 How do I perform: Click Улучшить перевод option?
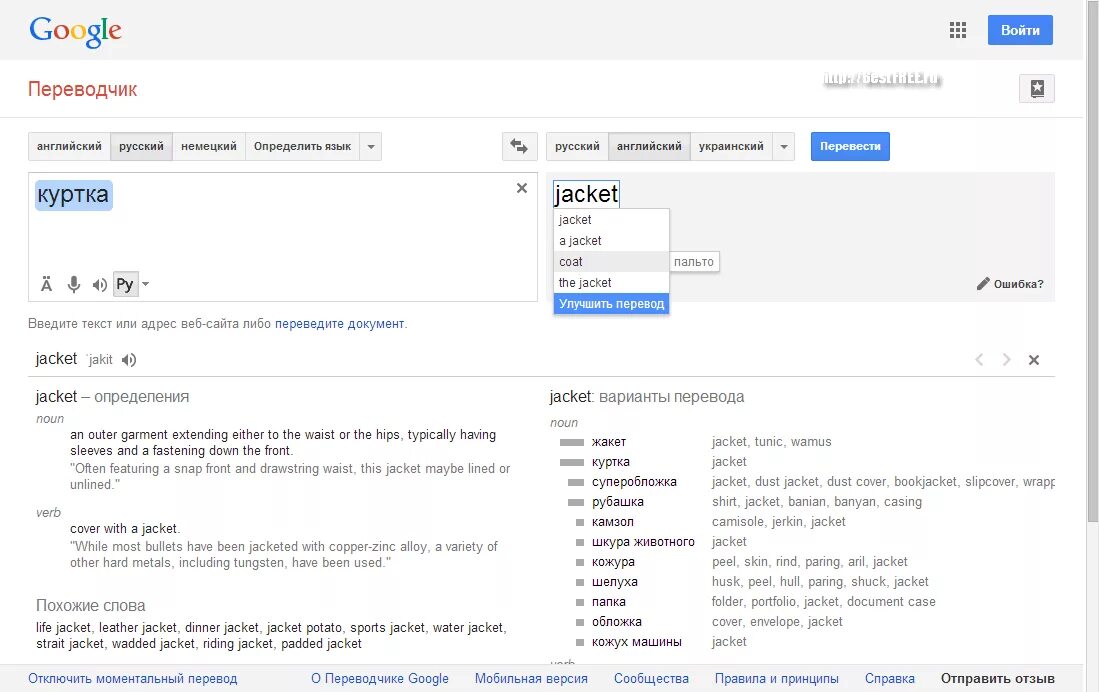611,304
